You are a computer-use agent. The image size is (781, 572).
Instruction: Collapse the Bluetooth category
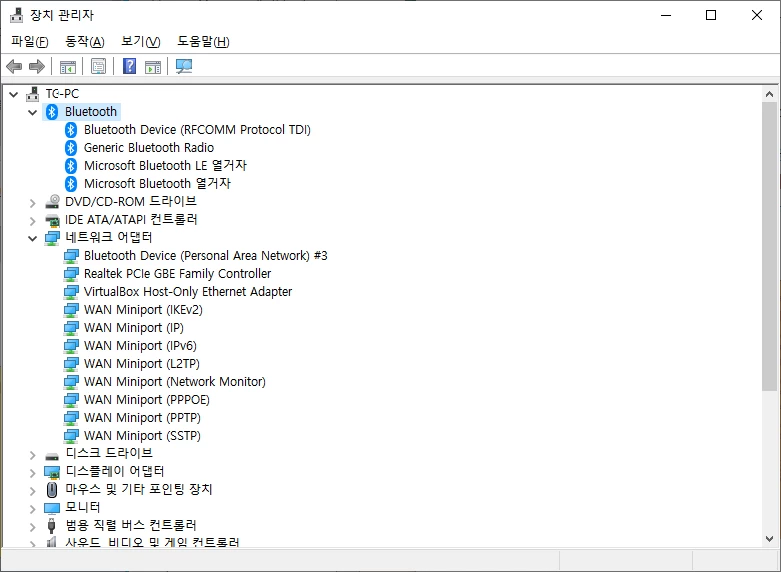pos(33,112)
